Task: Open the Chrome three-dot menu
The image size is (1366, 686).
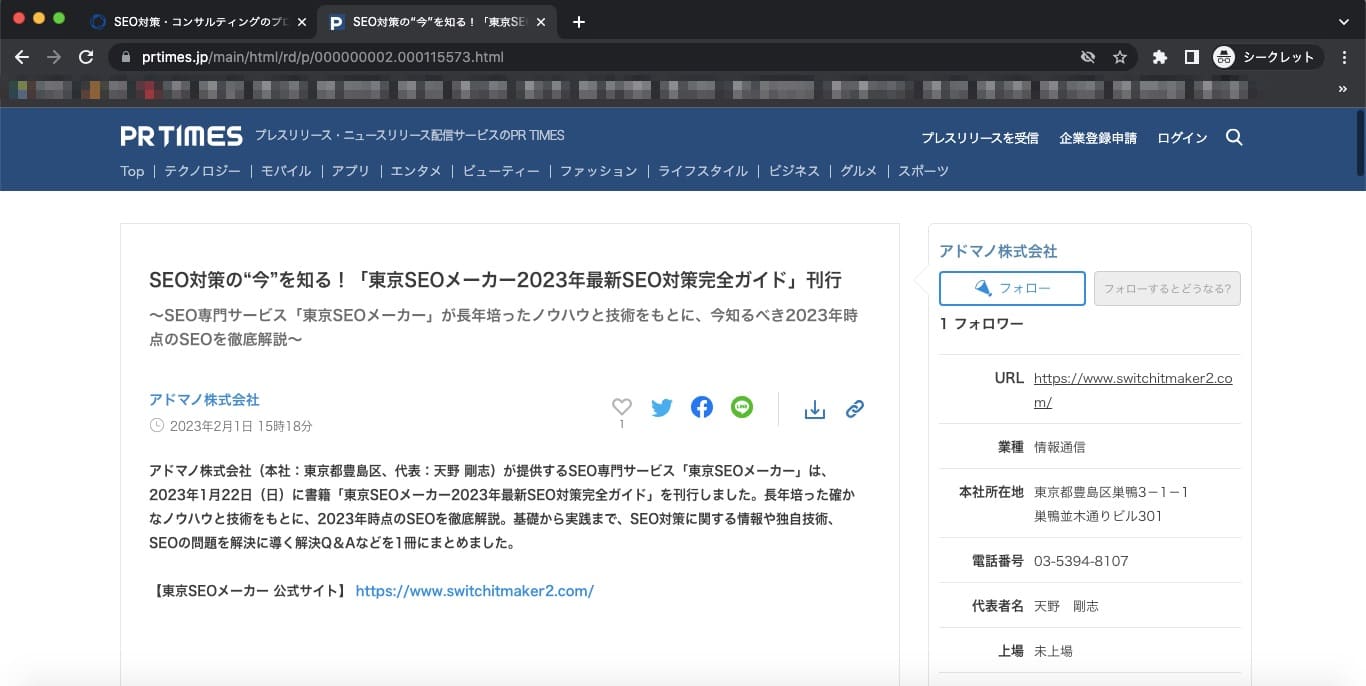Action: point(1345,57)
